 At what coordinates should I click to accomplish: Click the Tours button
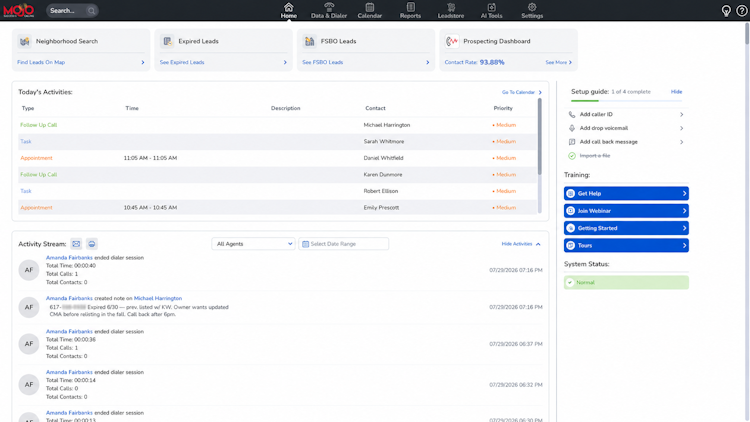tap(626, 245)
